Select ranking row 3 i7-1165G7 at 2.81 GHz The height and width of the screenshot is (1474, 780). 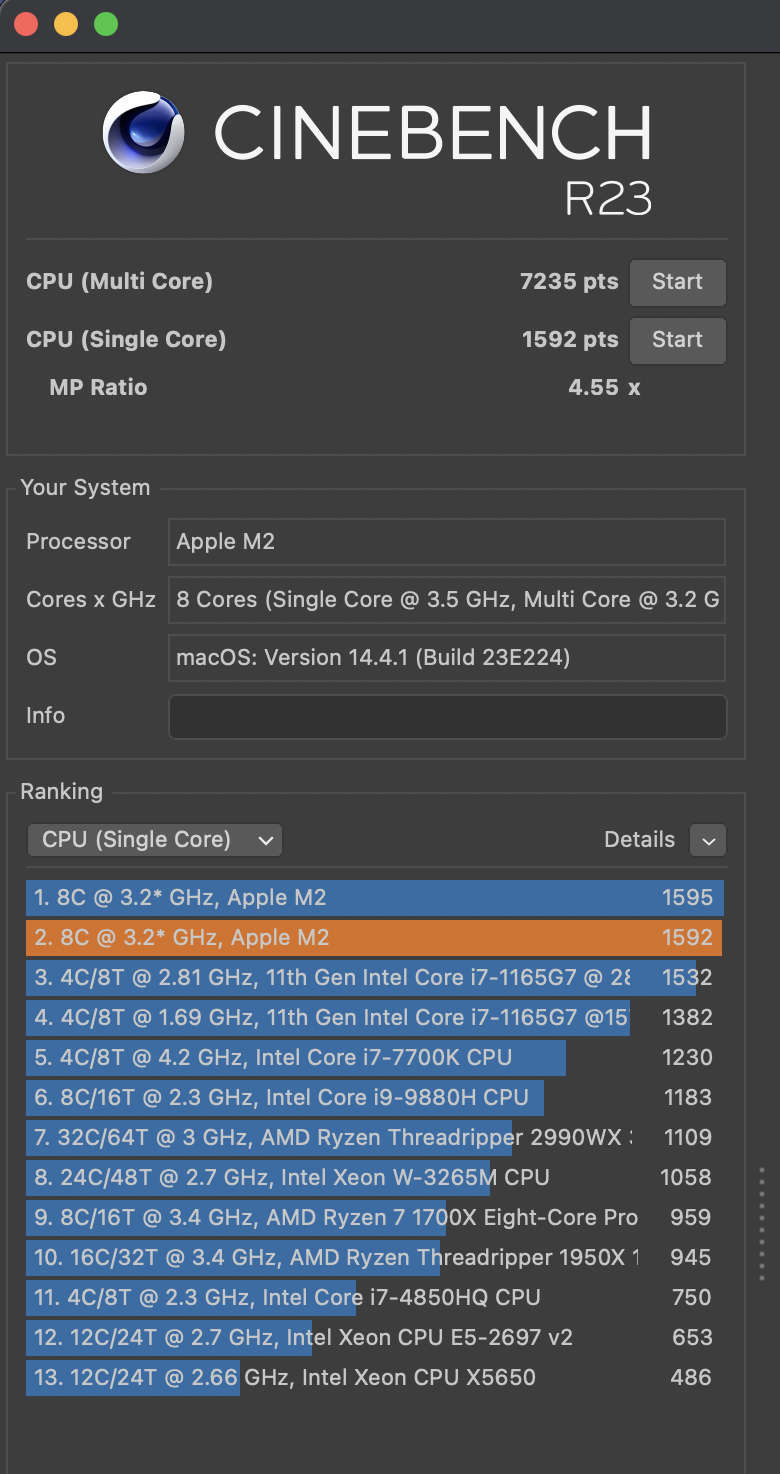[375, 978]
